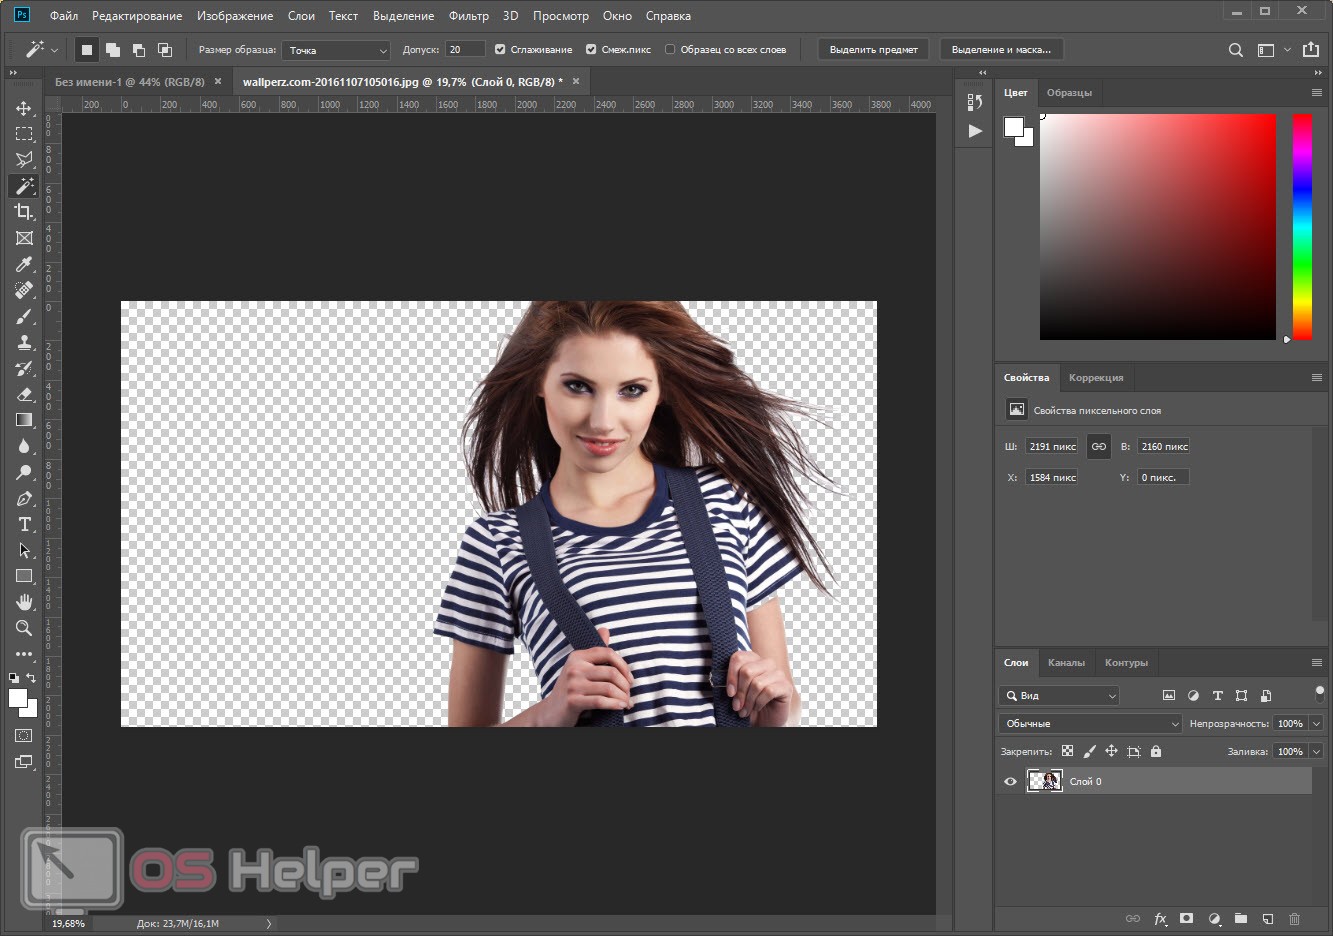Open the Edit Toolbar three-dots menu
This screenshot has height=936, width=1333.
click(24, 654)
